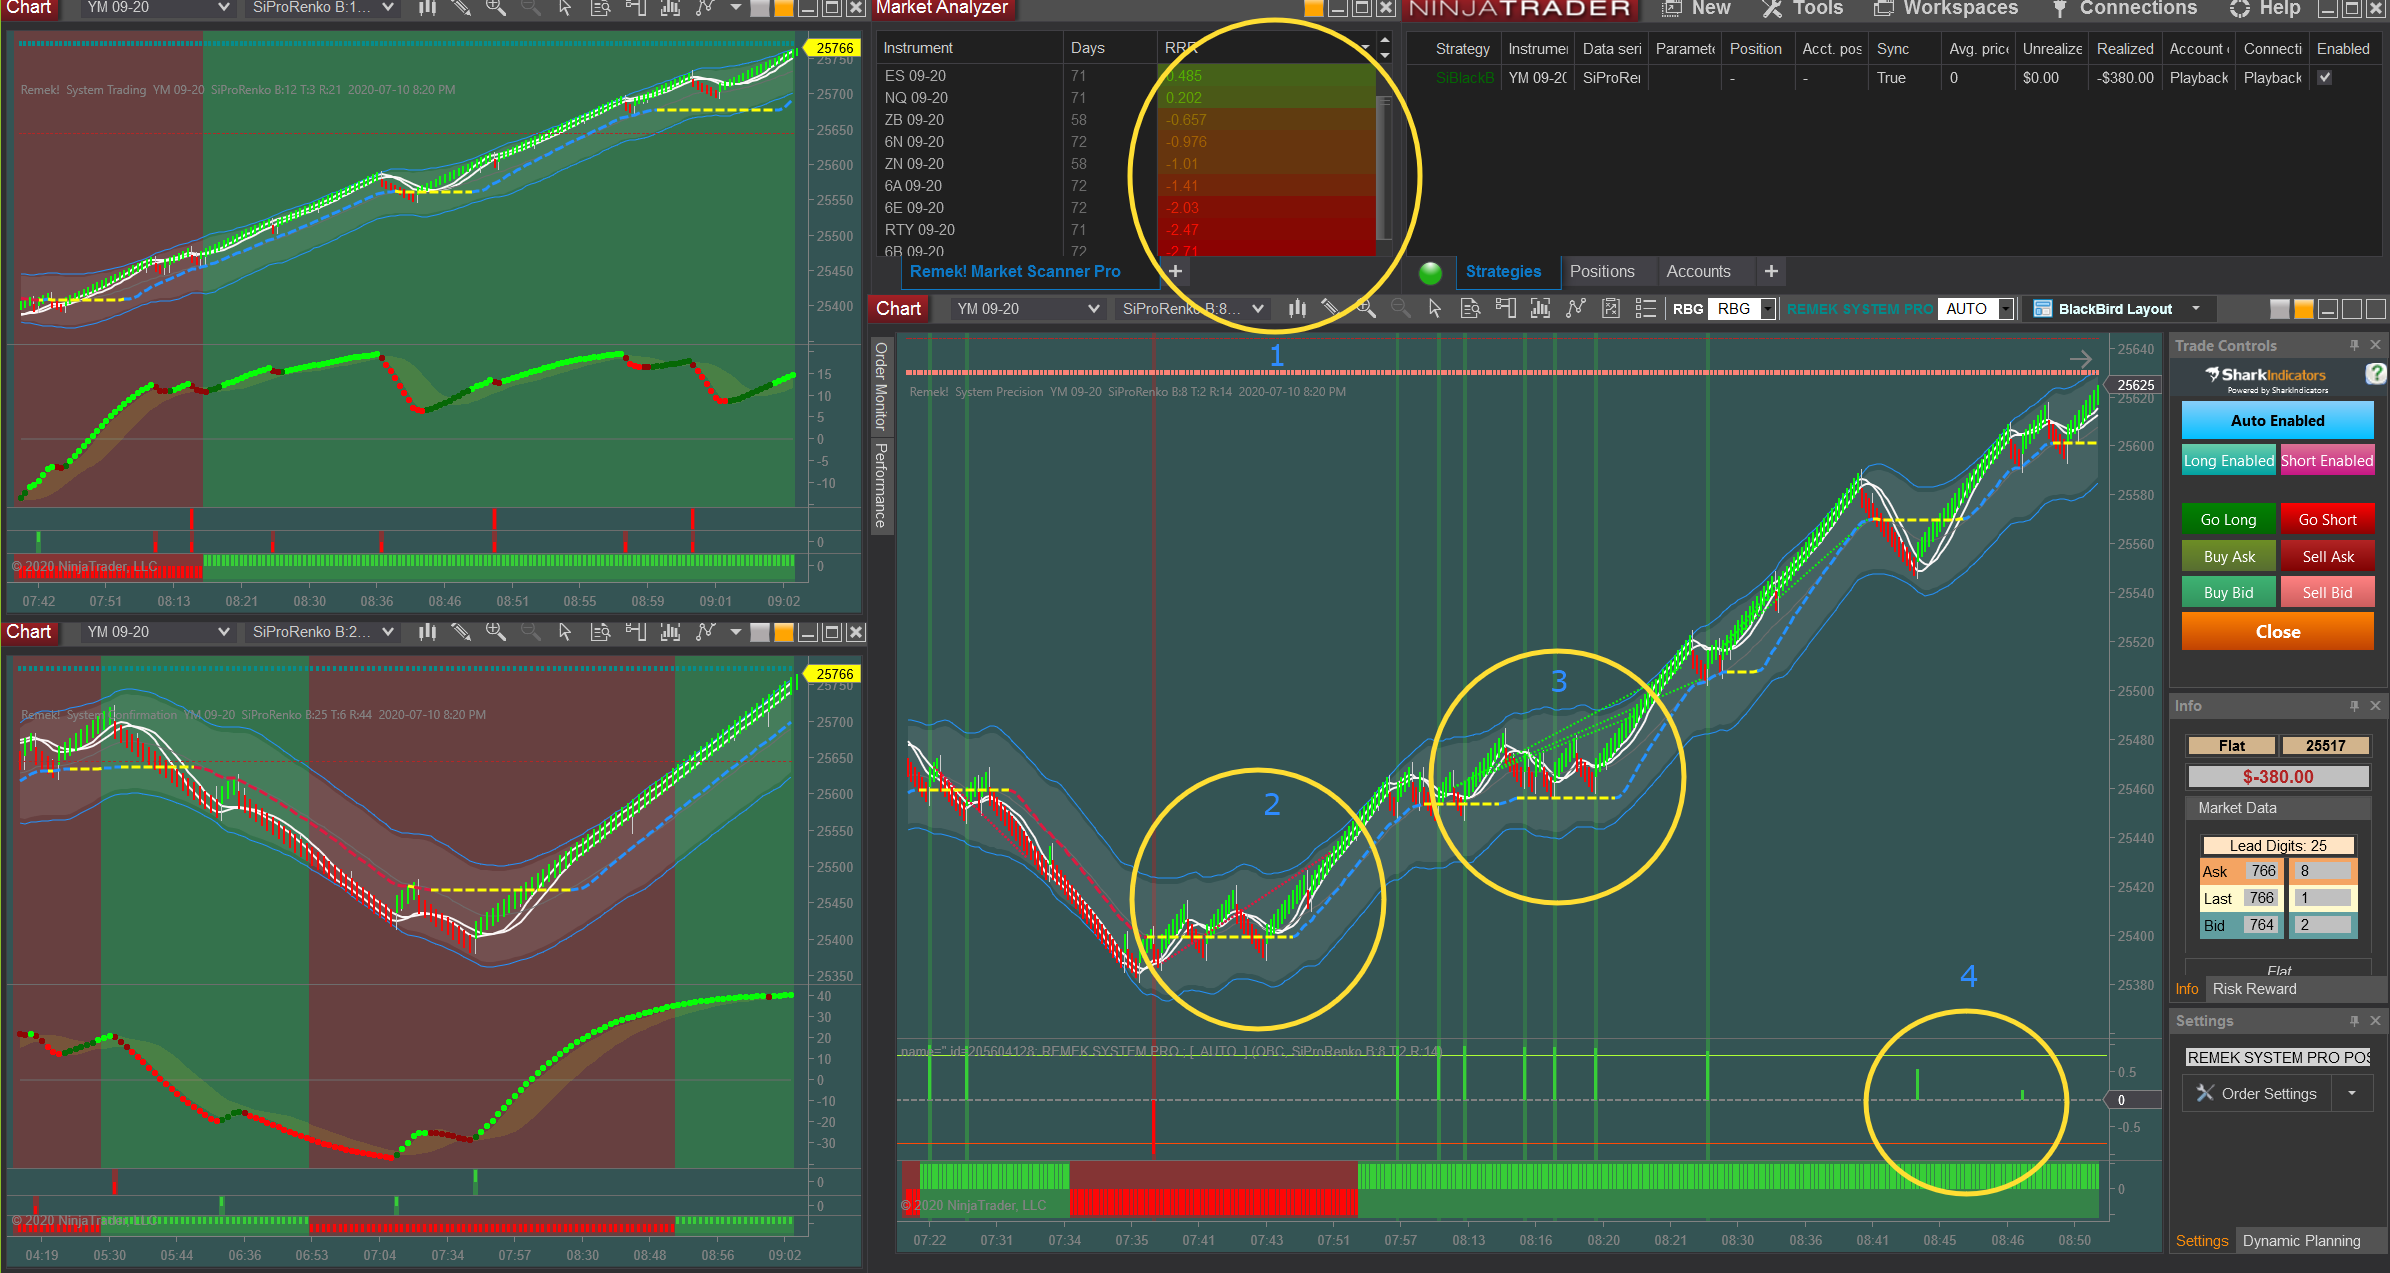Open the Order Monitor side tab

[881, 385]
